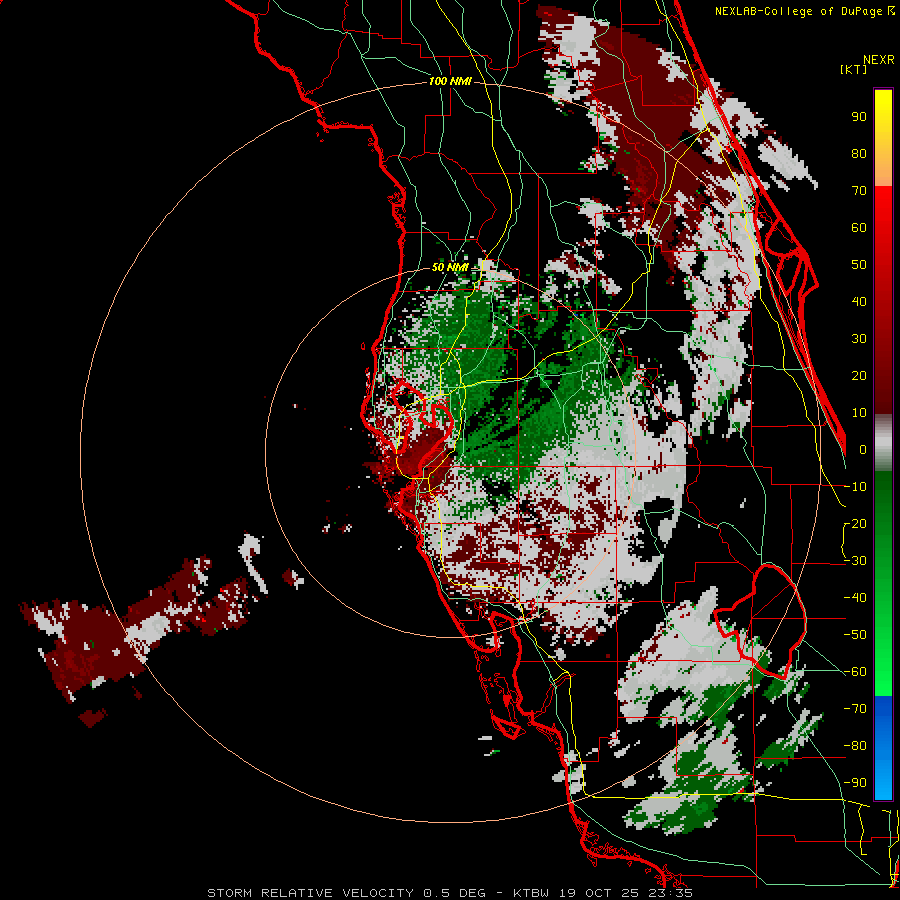Image resolution: width=900 pixels, height=900 pixels.
Task: Click the 100 NMI range ring label
Action: click(x=450, y=81)
